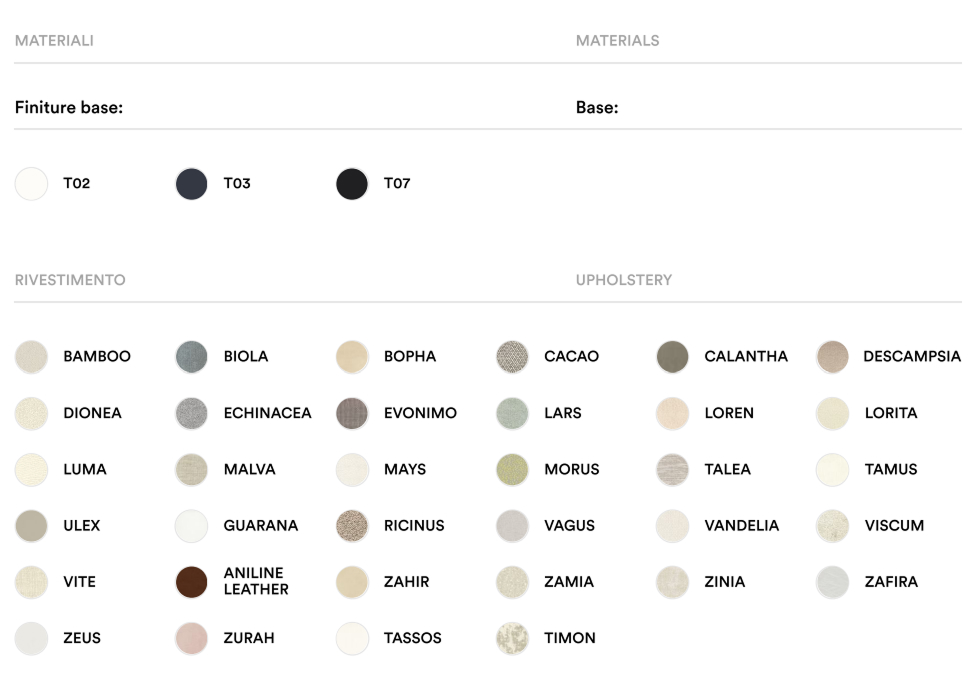This screenshot has width=972, height=680.
Task: Click the Bamboo upholstery name
Action: coord(97,357)
